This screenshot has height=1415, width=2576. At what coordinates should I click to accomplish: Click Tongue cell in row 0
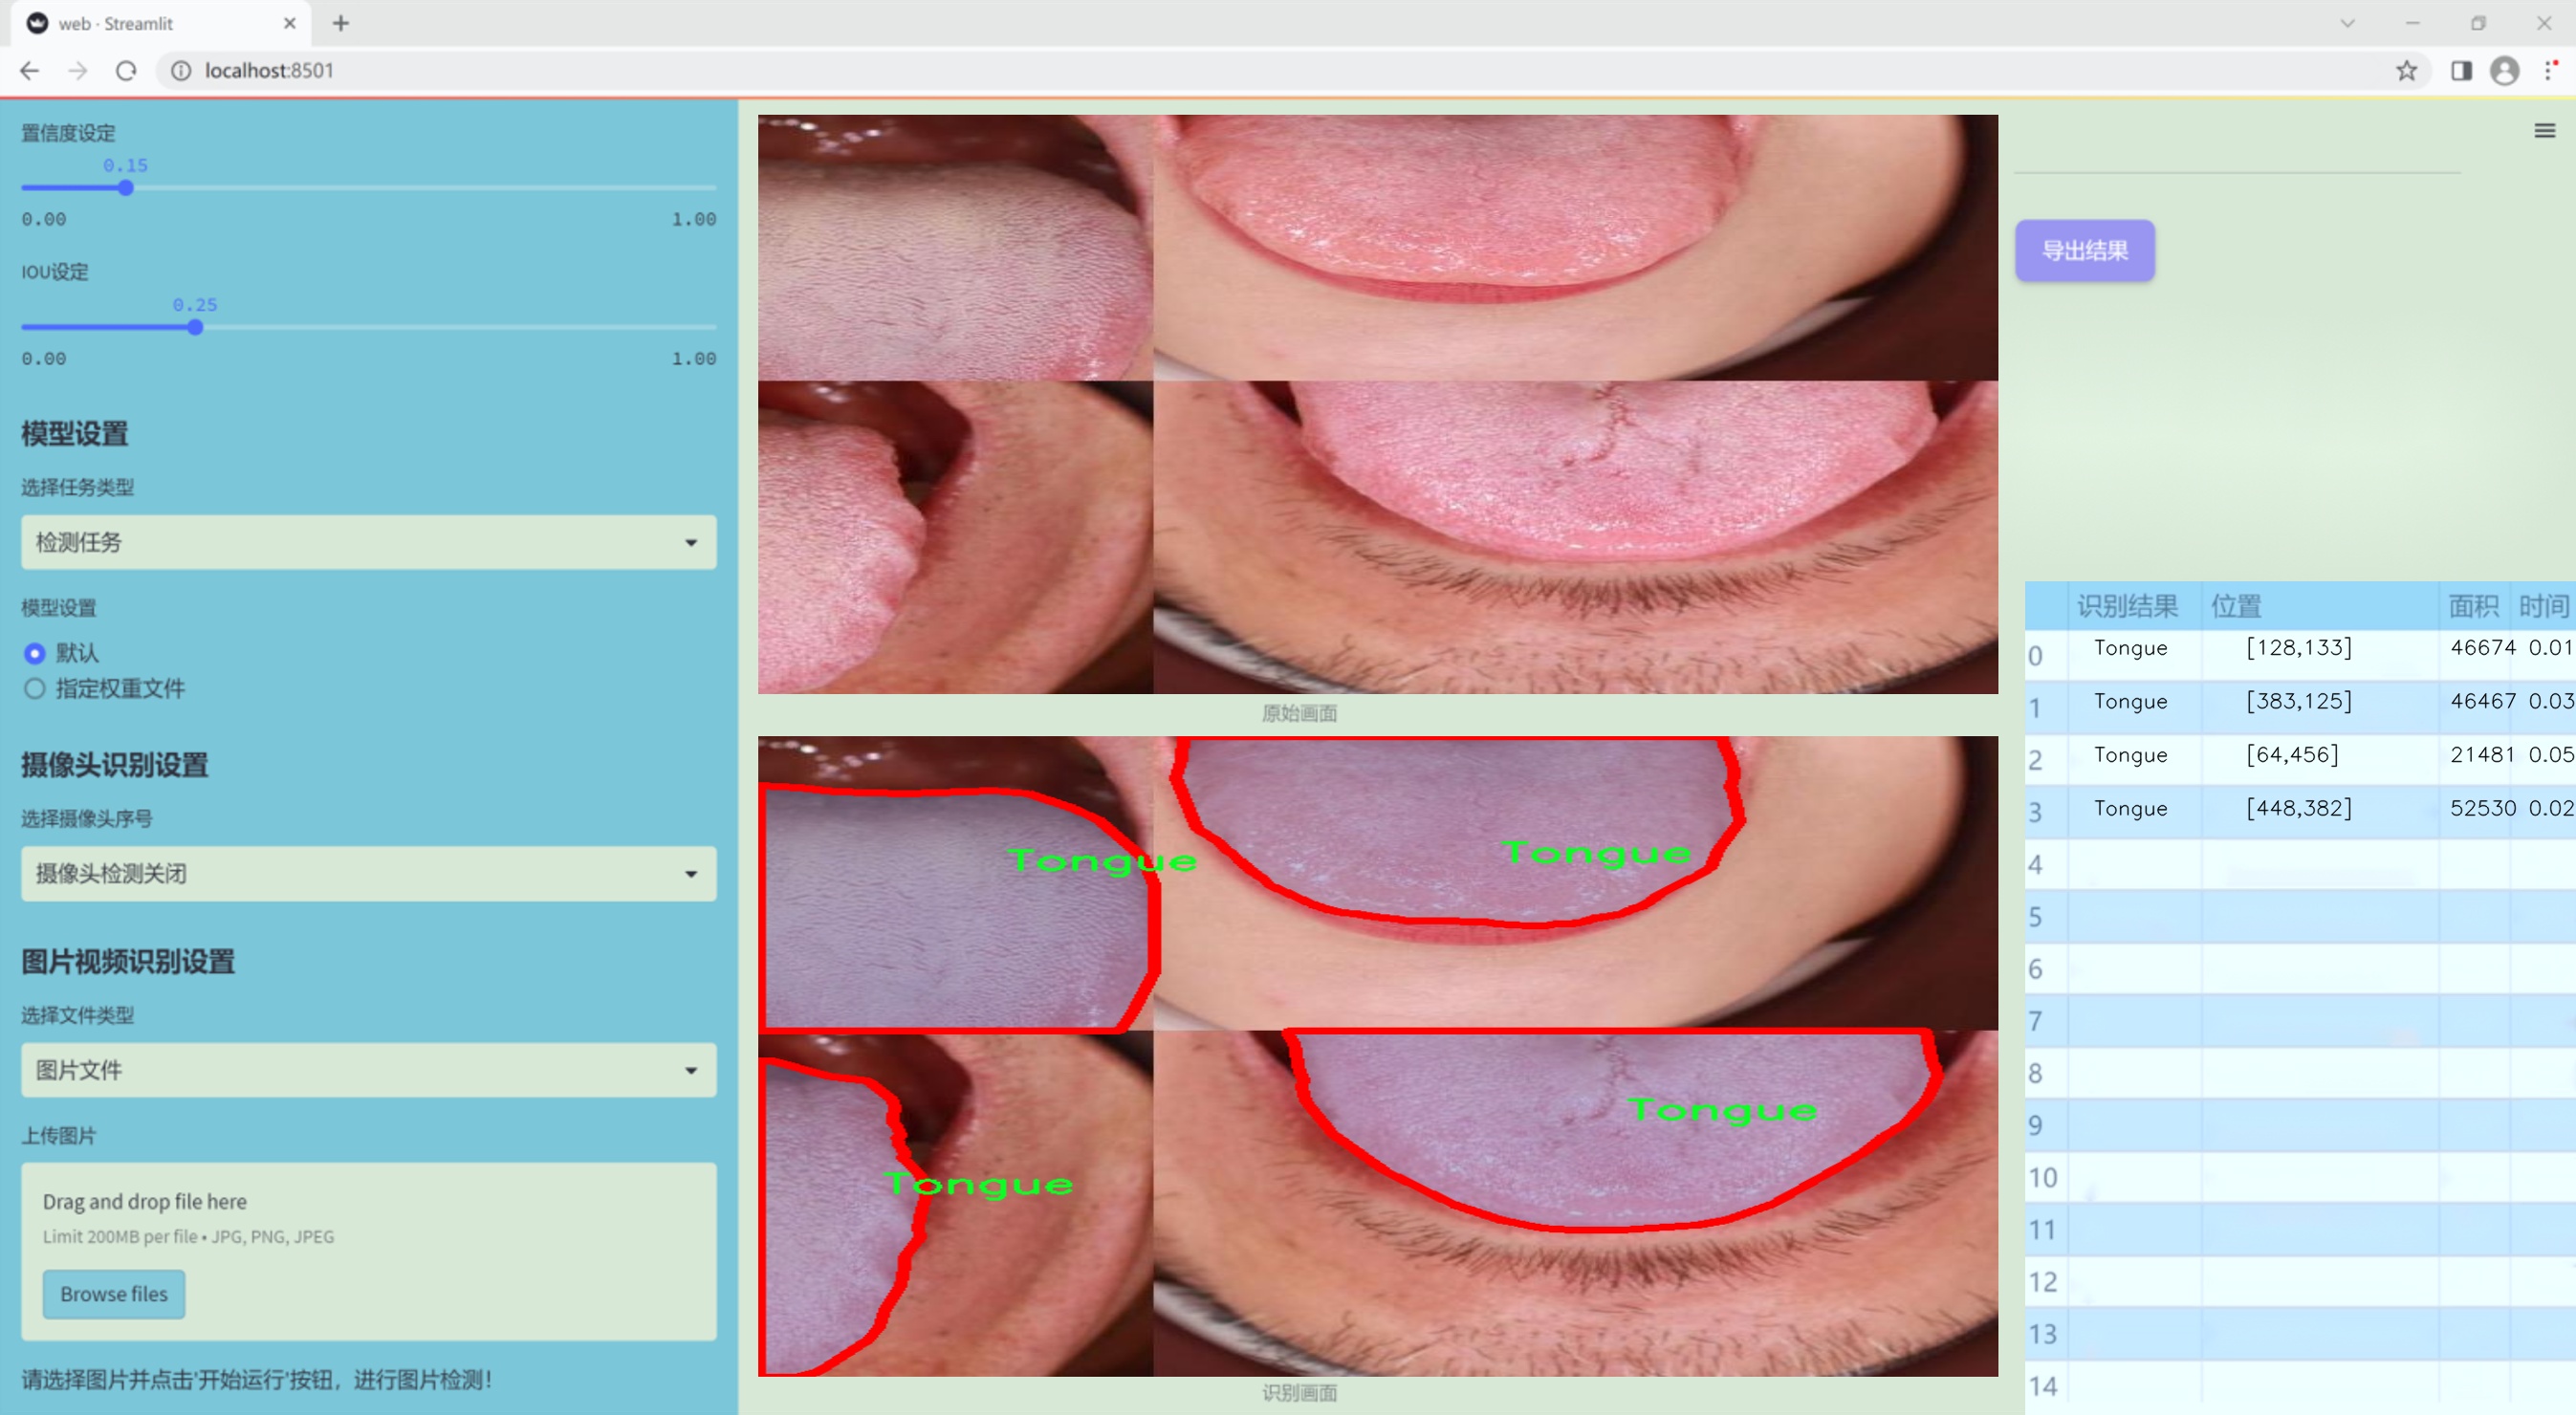point(2131,648)
